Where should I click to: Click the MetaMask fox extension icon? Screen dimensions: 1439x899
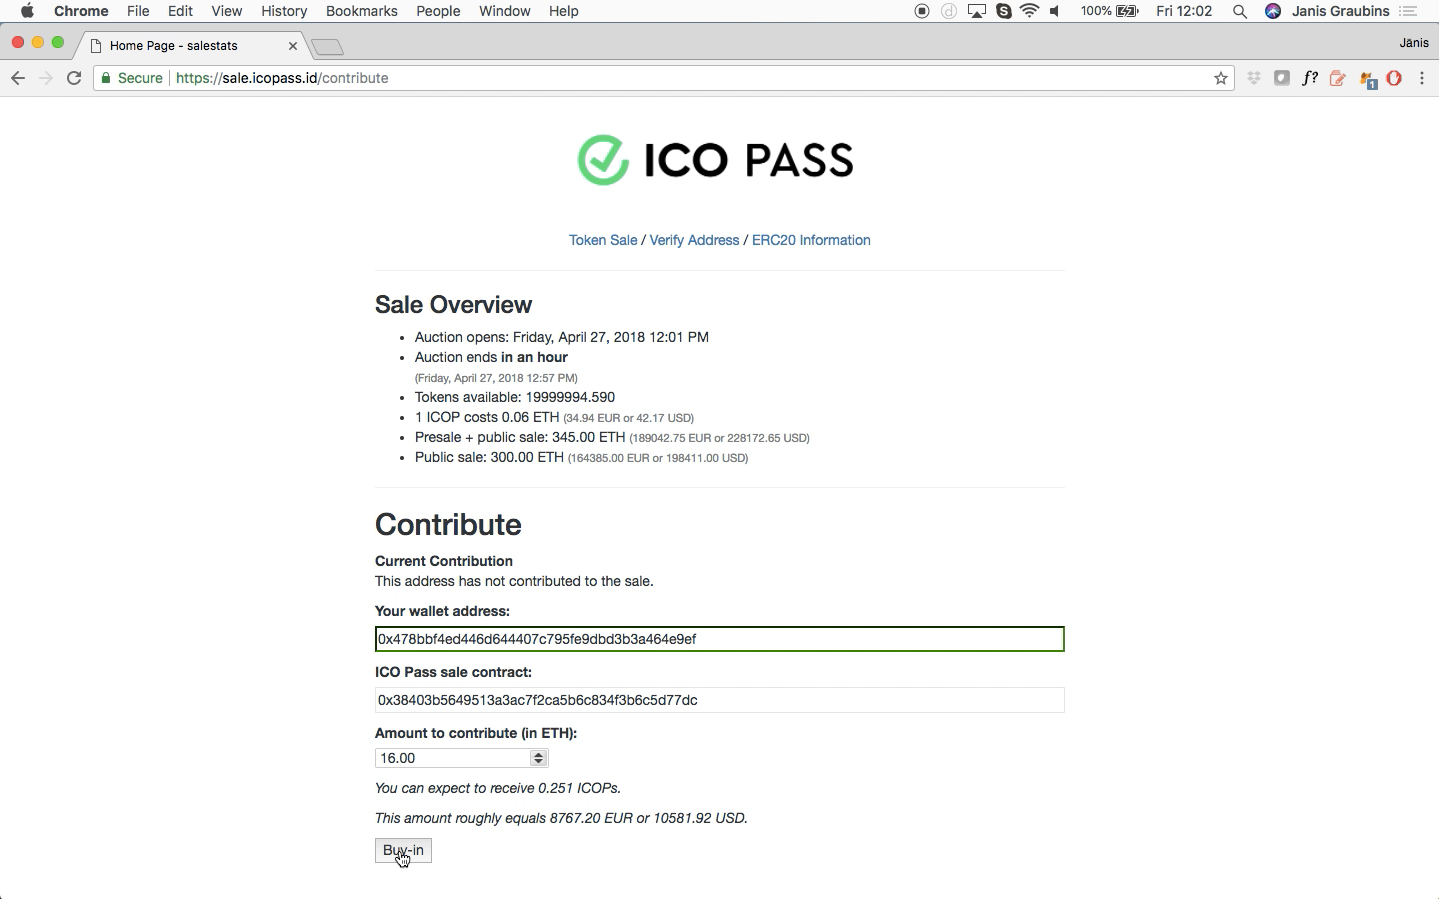click(1368, 79)
